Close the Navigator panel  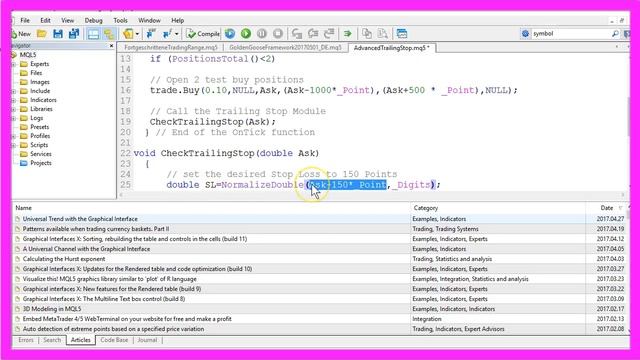coord(111,46)
